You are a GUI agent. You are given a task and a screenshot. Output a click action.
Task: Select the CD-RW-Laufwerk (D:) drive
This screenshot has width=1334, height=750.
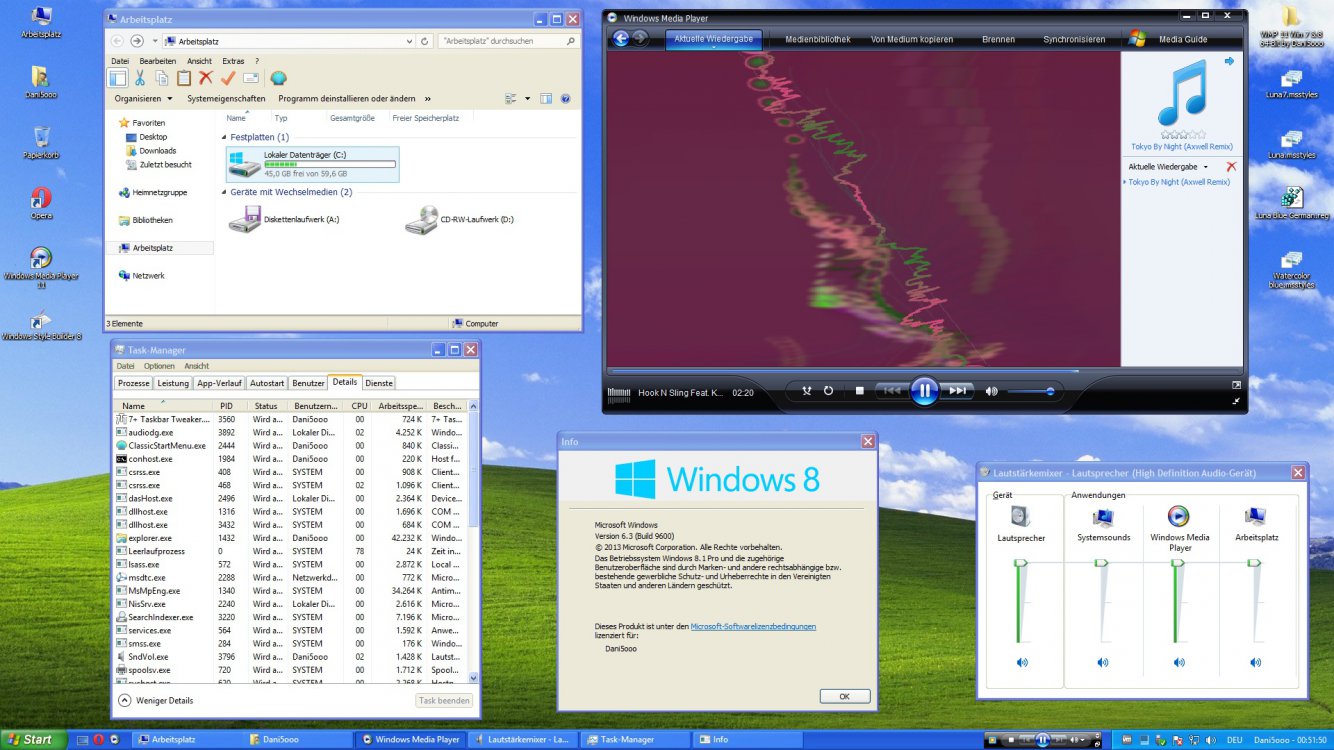(x=460, y=219)
